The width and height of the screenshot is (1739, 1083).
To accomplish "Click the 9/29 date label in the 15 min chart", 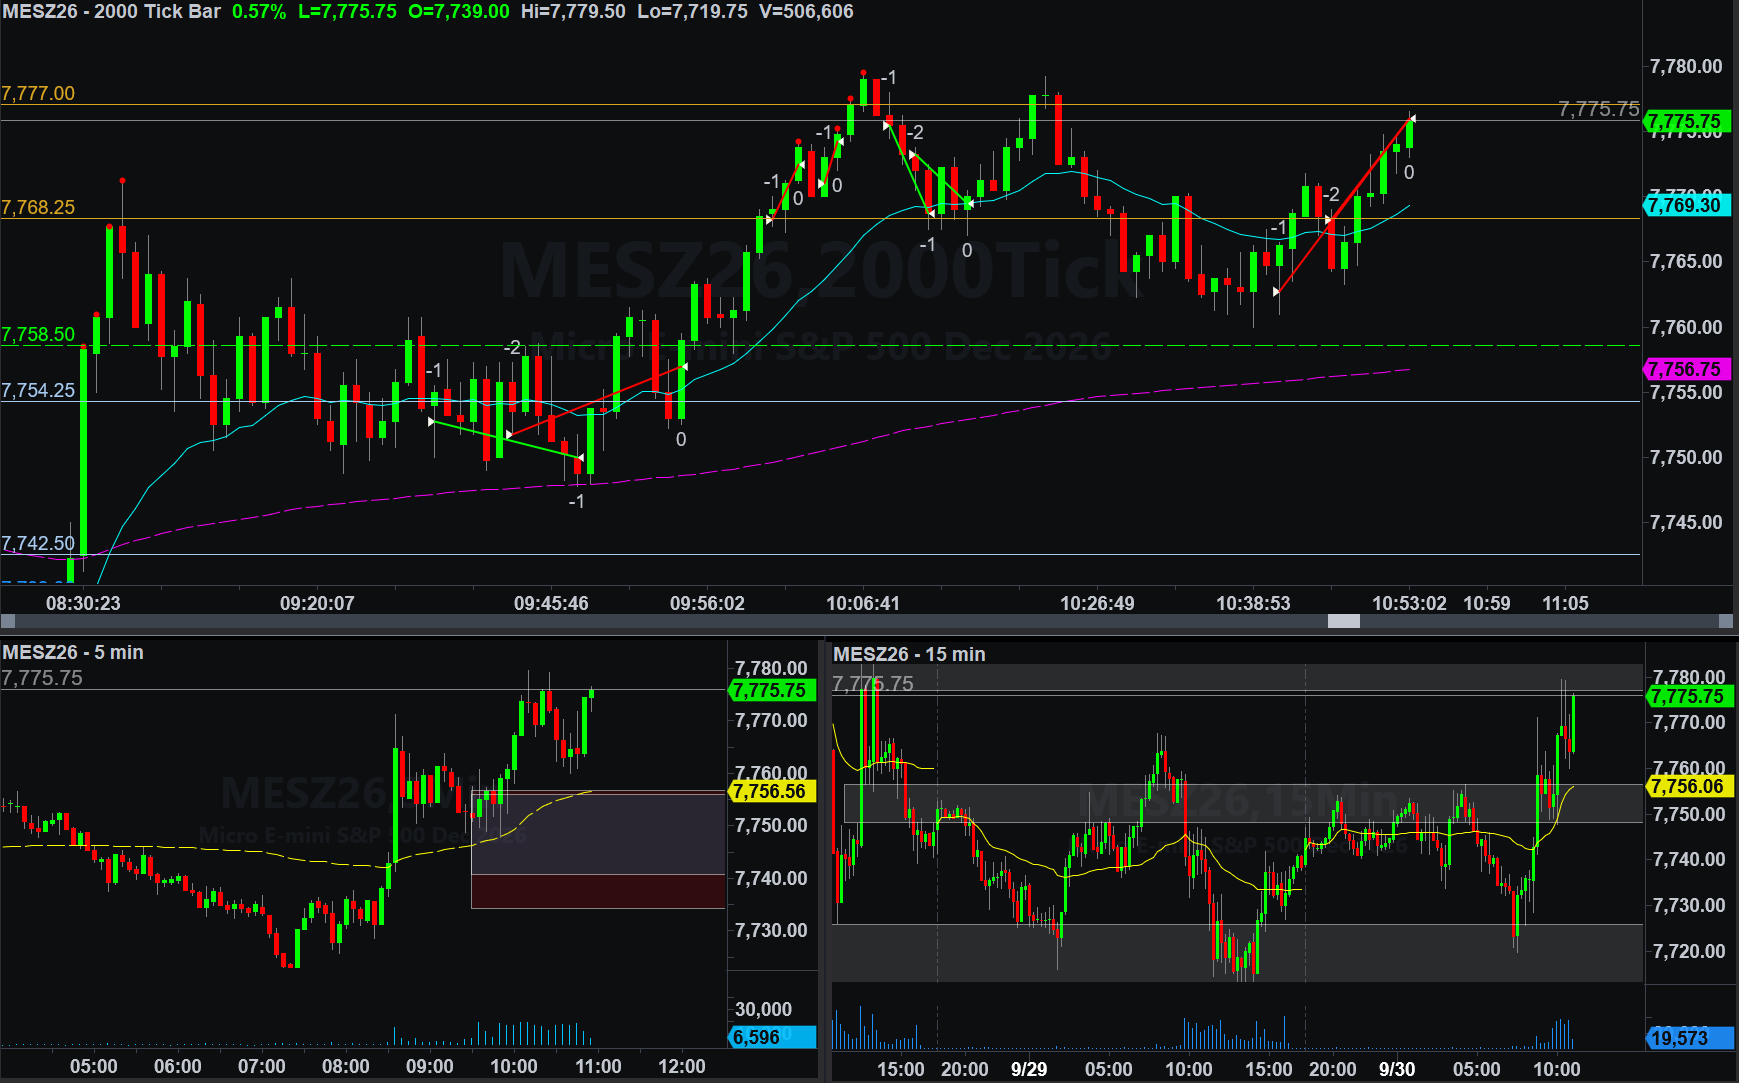I will pyautogui.click(x=1029, y=1069).
